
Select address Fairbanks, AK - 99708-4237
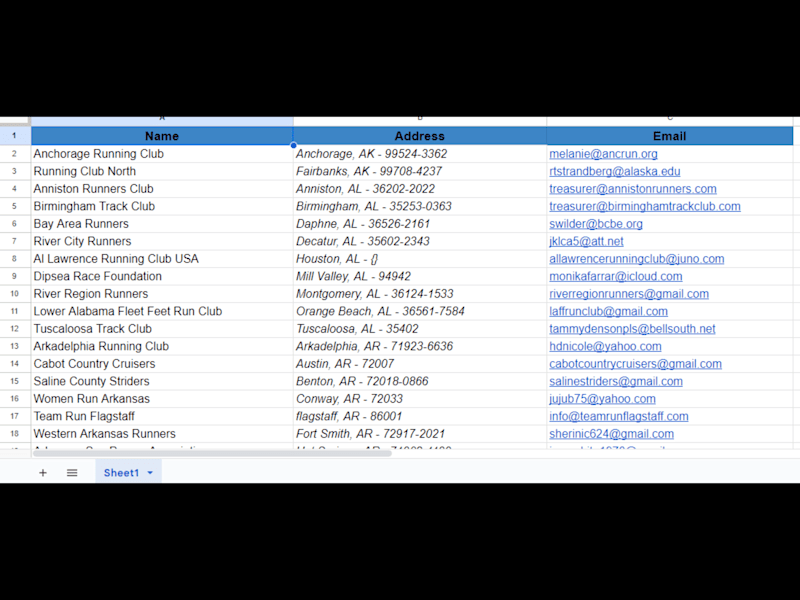[419, 171]
